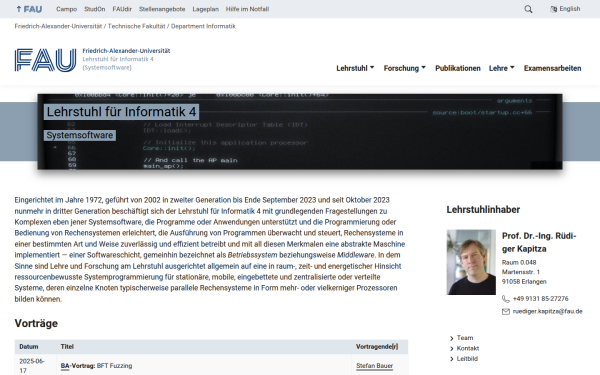This screenshot has width=600, height=375.
Task: Click Technische Fakultät breadcrumb
Action: (x=137, y=26)
